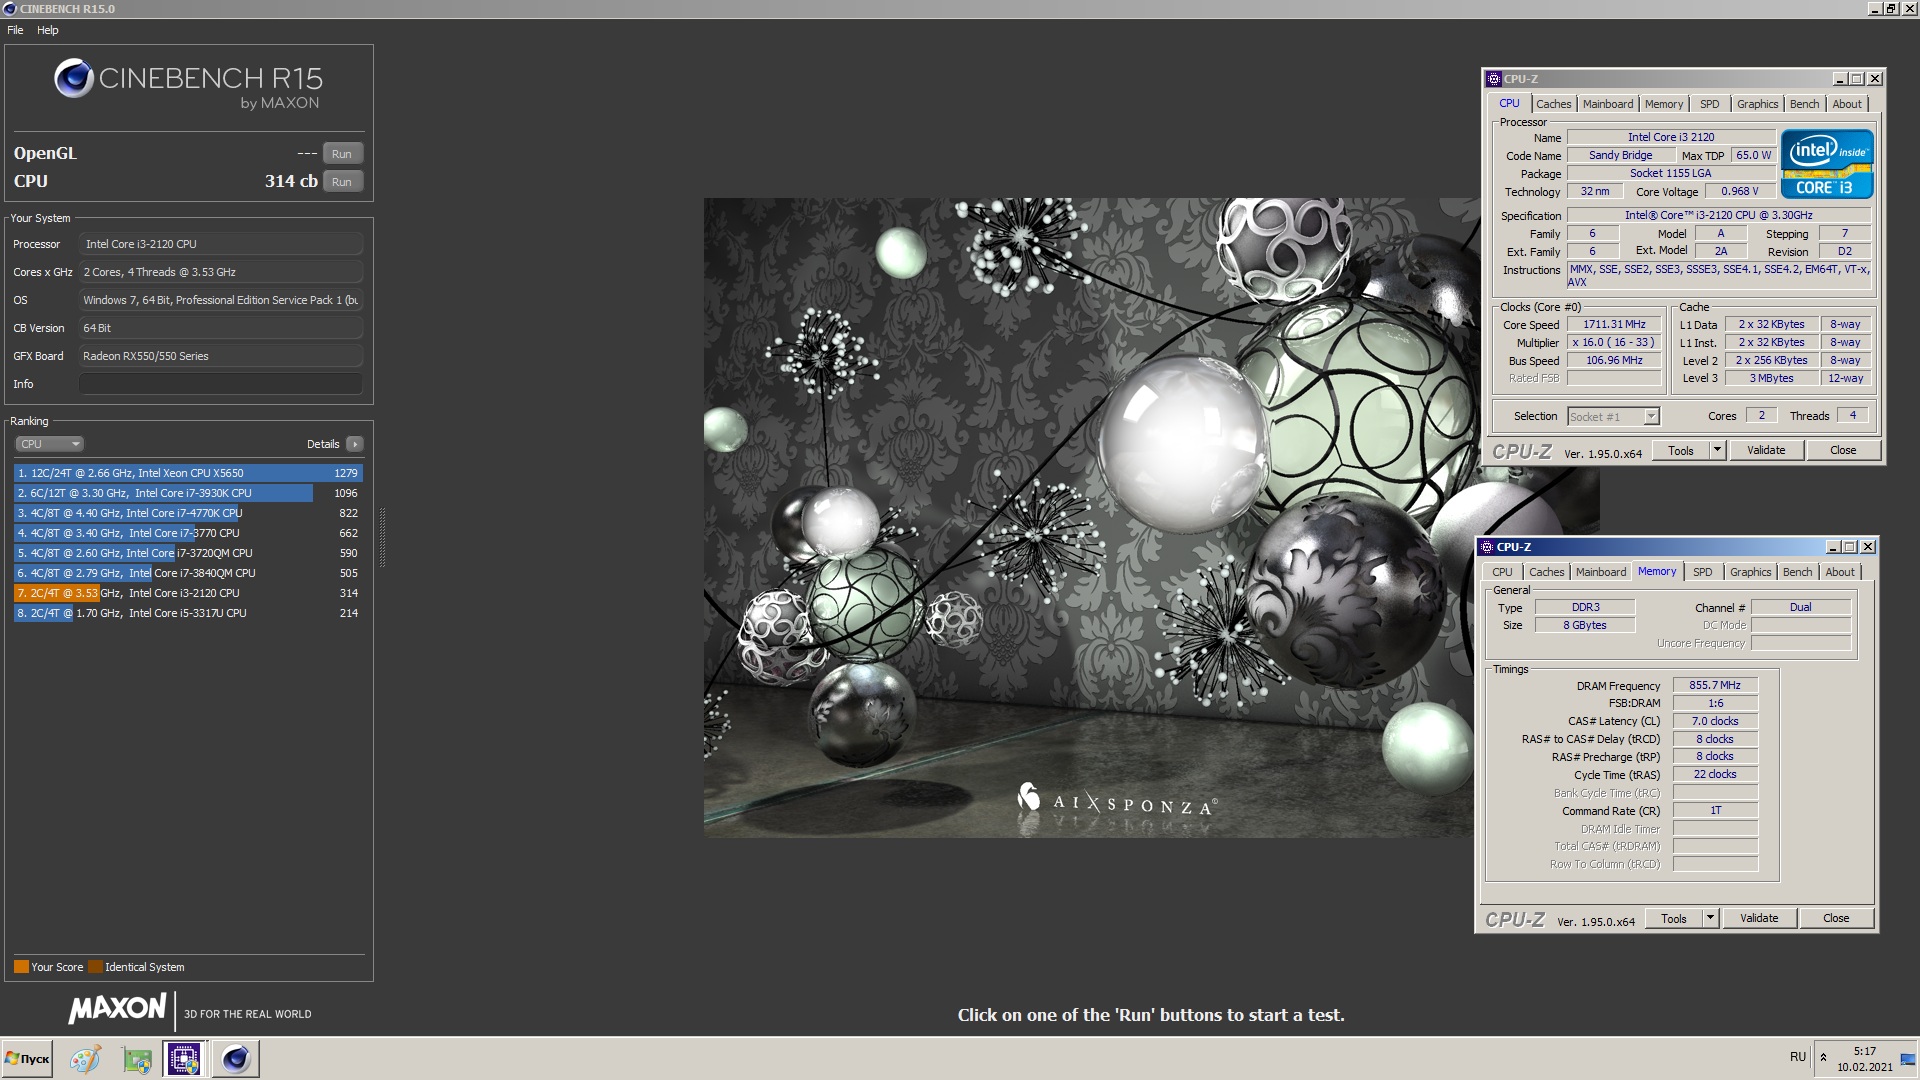Open Caches tab in lower CPU-Z window
Viewport: 1920px width, 1080px height.
(x=1546, y=572)
